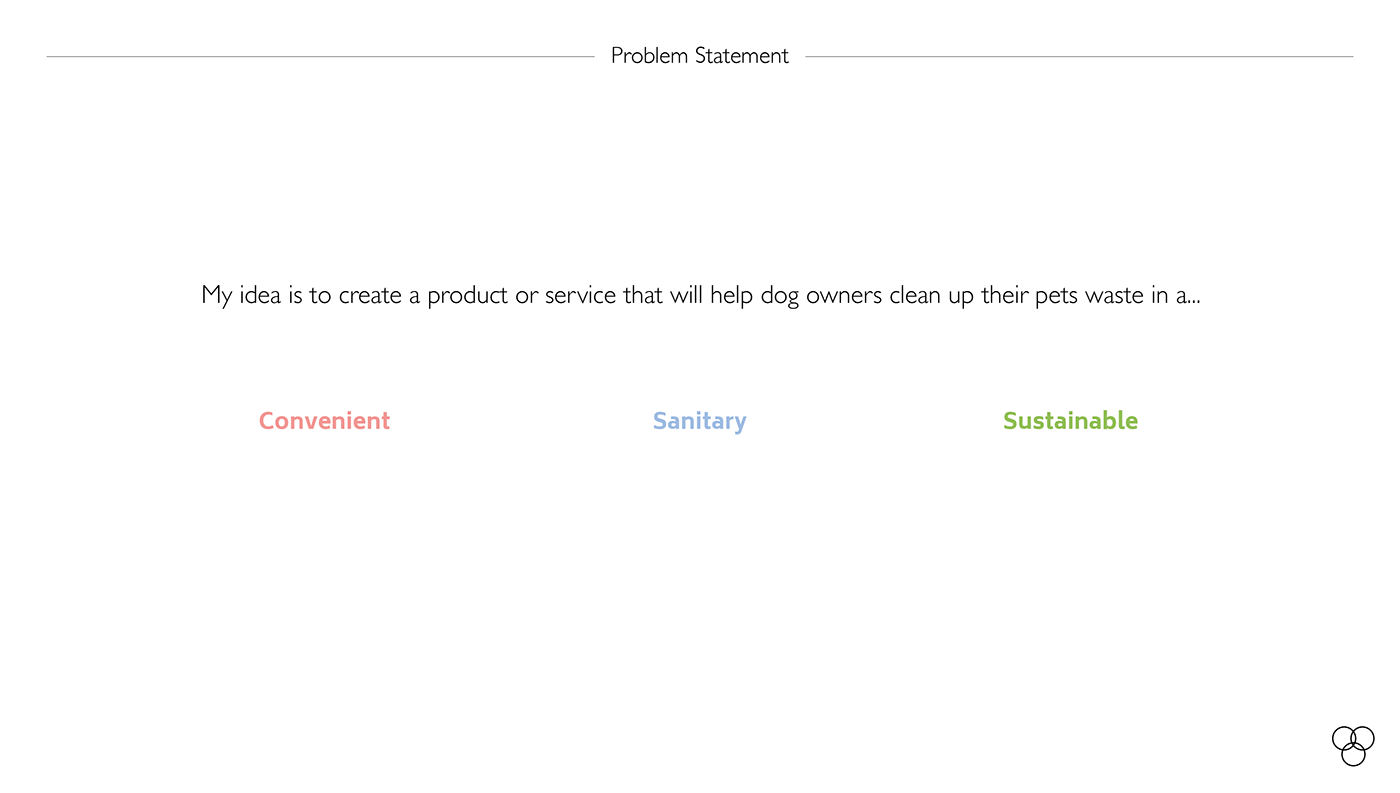This screenshot has height=793, width=1400.
Task: Click the word "idea" in the sentence
Action: [260, 296]
